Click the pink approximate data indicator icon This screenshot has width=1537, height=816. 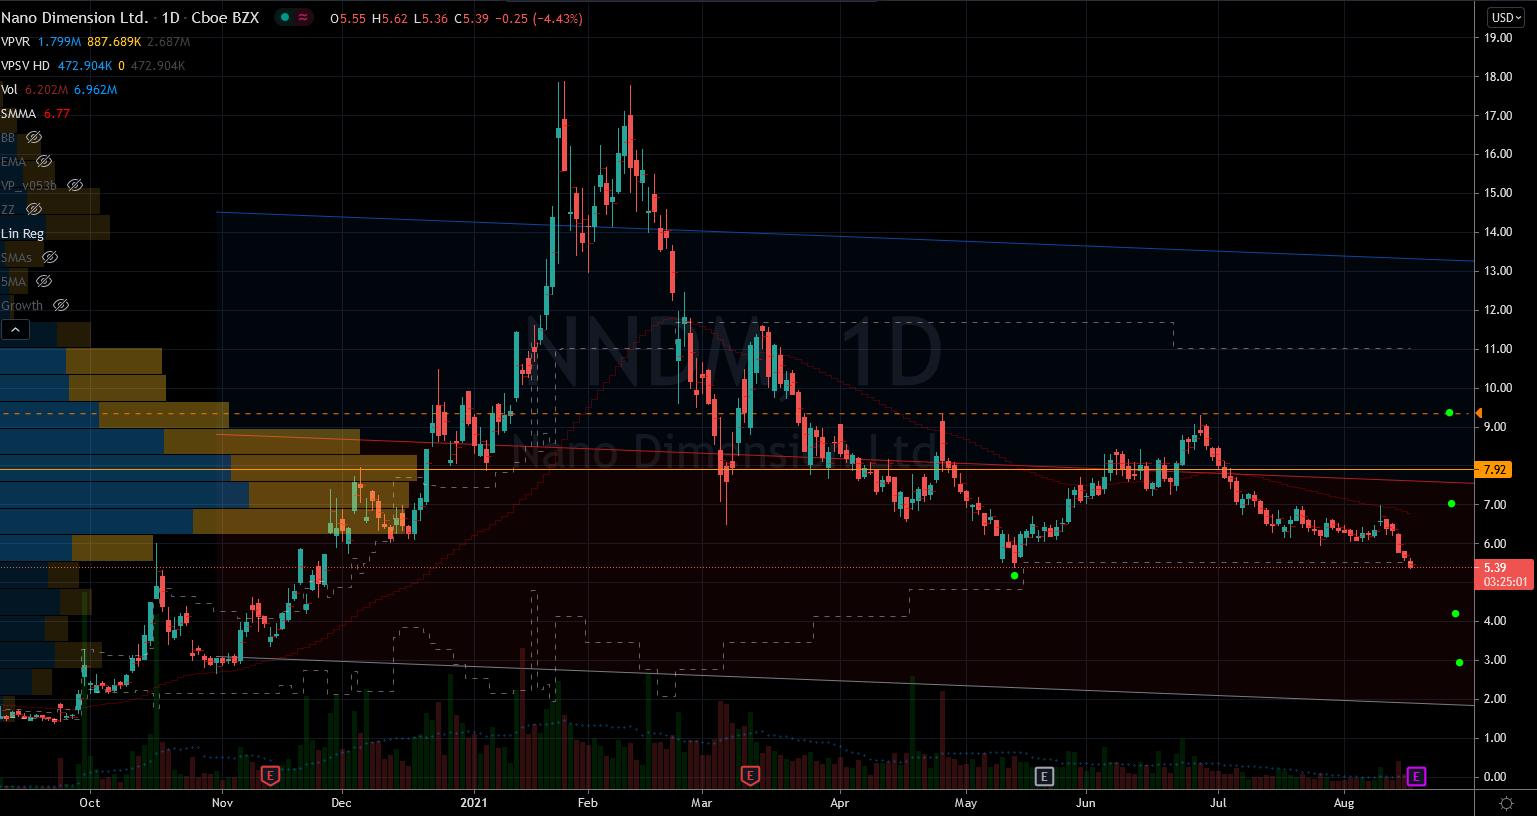[303, 18]
